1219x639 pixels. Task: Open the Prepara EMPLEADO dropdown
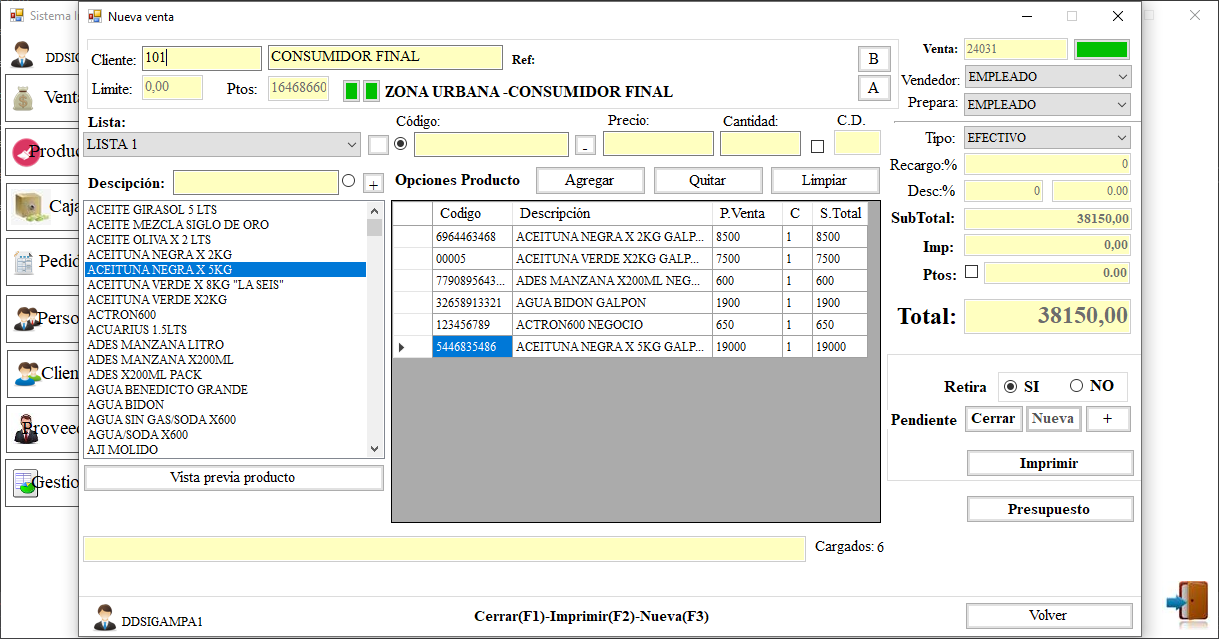pos(1047,104)
